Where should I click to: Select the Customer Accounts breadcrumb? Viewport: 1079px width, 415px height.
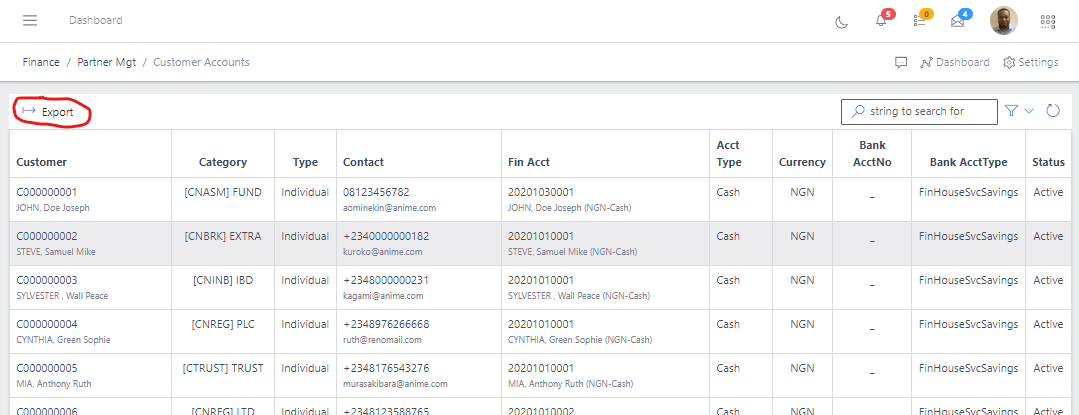[x=201, y=62]
